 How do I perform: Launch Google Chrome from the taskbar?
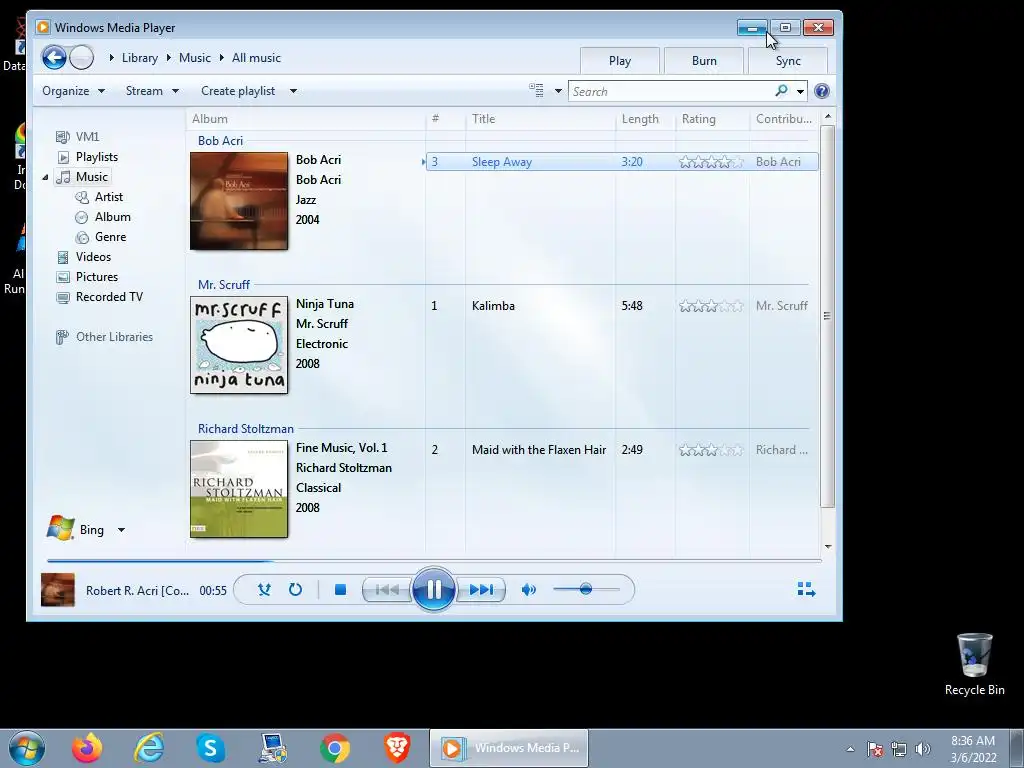coord(334,748)
